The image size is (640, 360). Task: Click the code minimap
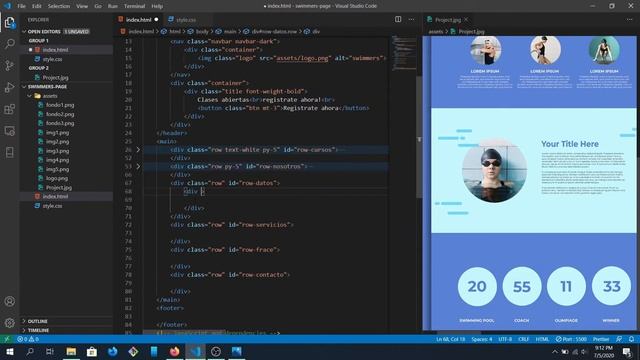point(403,53)
